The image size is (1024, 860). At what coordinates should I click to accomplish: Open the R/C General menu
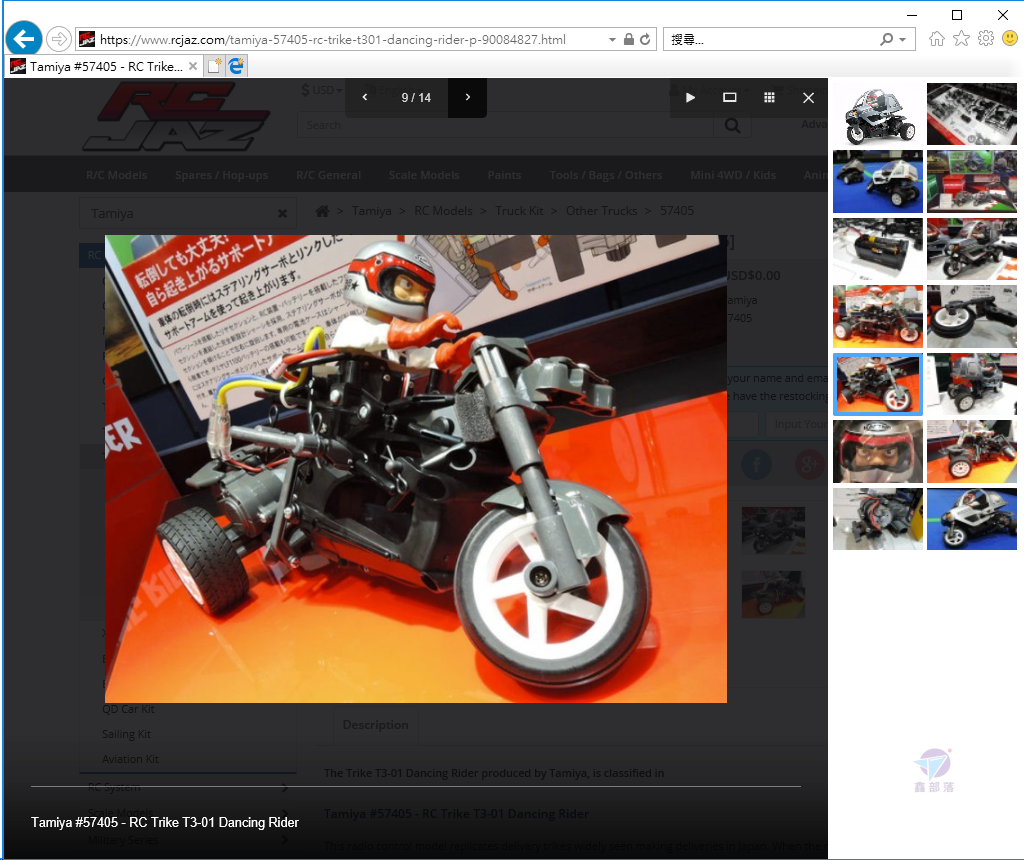(328, 175)
